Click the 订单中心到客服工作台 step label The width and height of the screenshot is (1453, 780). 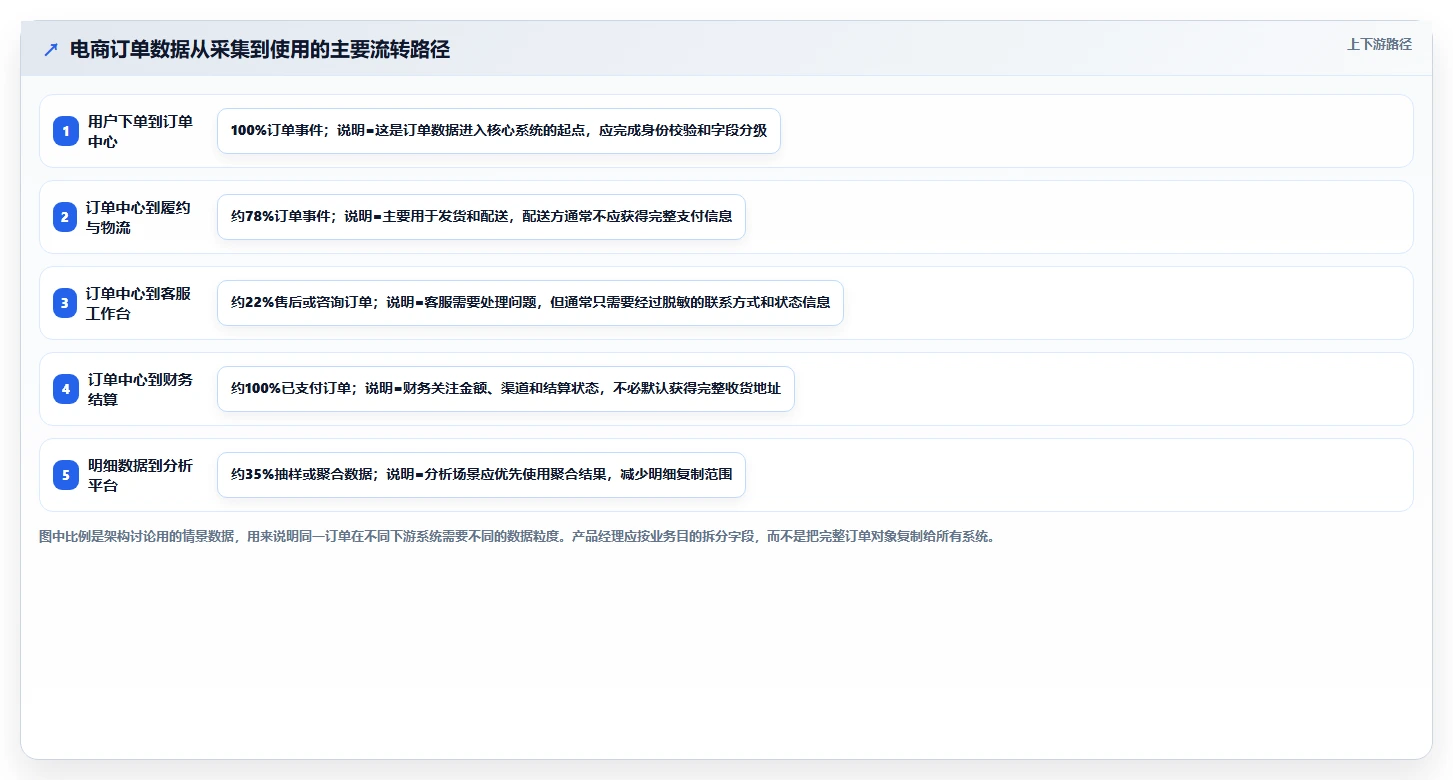(138, 303)
